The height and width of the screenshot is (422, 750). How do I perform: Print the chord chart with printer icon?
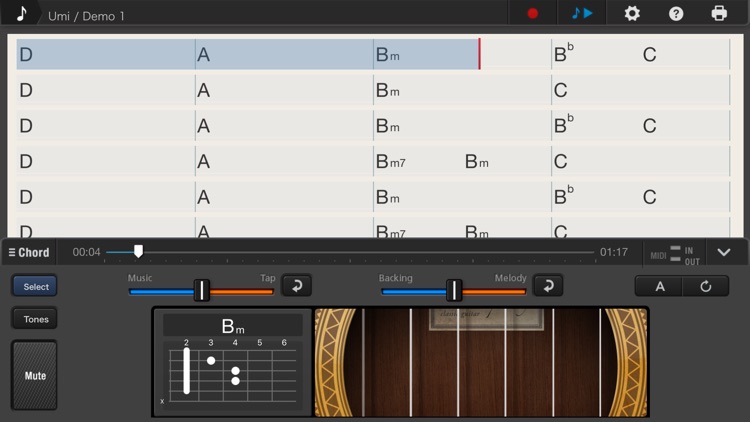(x=719, y=13)
